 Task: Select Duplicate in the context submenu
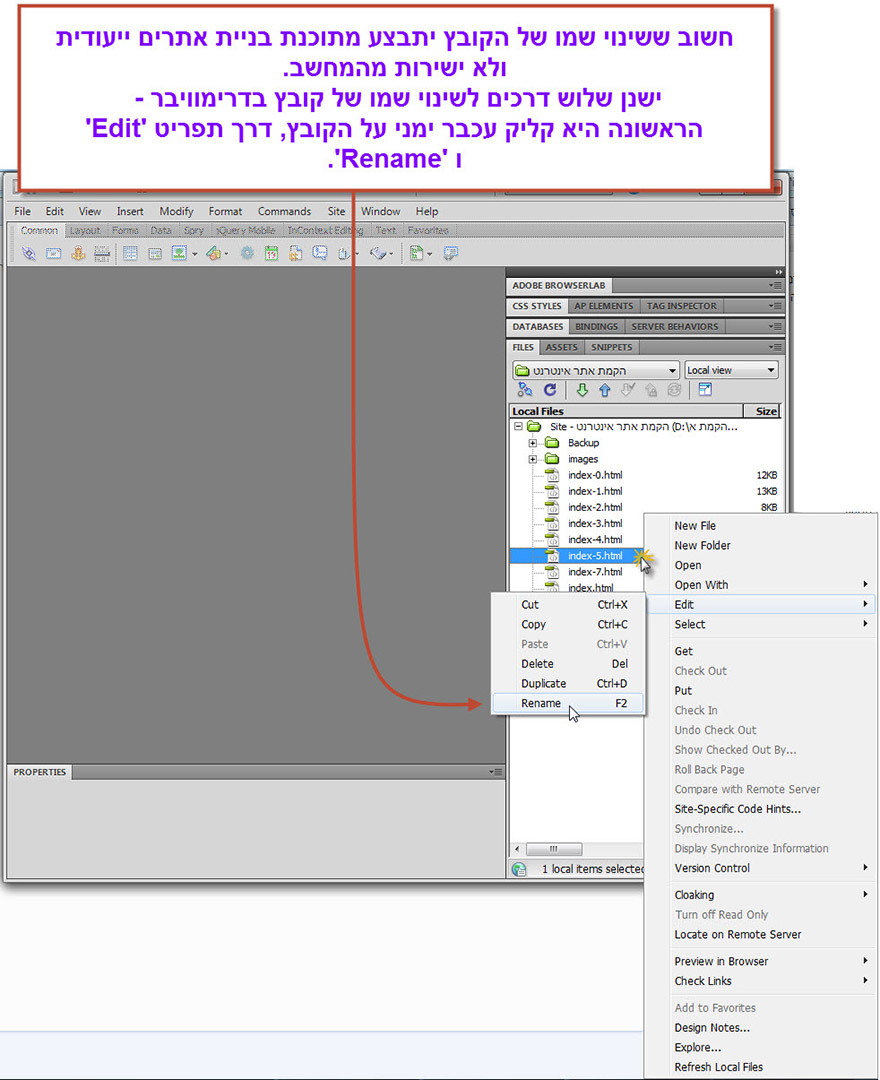[x=543, y=684]
